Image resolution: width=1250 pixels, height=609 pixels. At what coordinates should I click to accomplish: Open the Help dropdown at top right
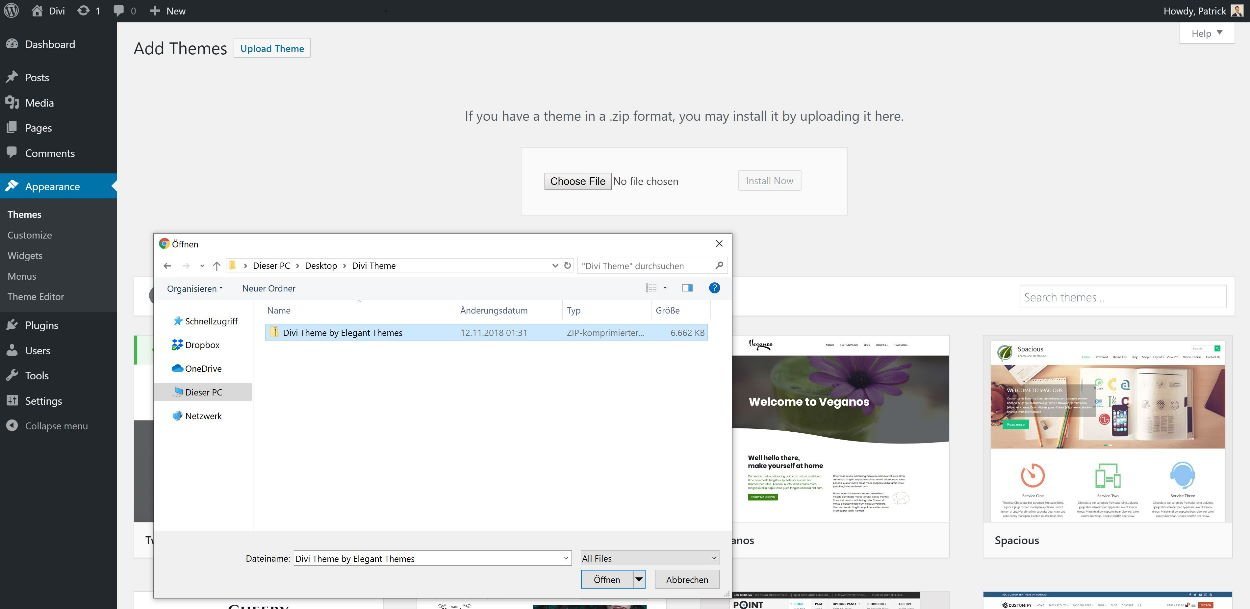1206,32
